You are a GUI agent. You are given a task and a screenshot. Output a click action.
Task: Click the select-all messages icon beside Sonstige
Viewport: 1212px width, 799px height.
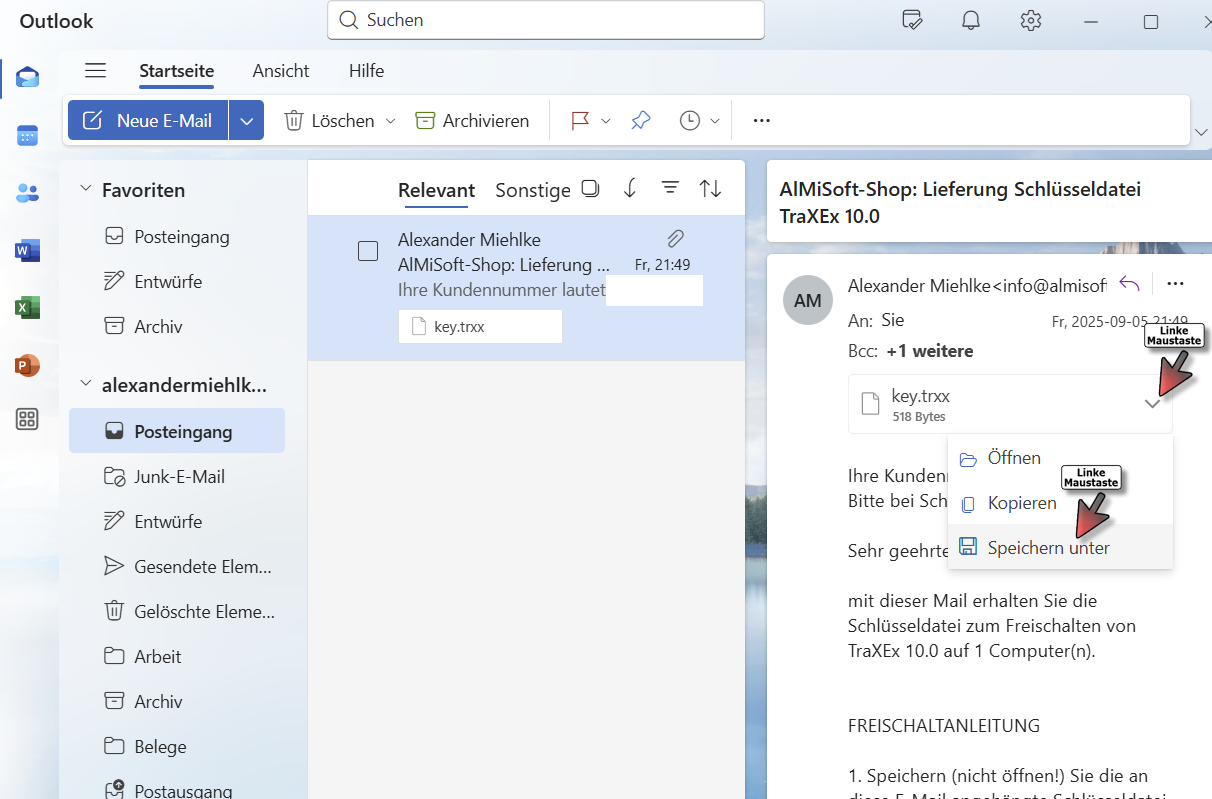coord(591,189)
